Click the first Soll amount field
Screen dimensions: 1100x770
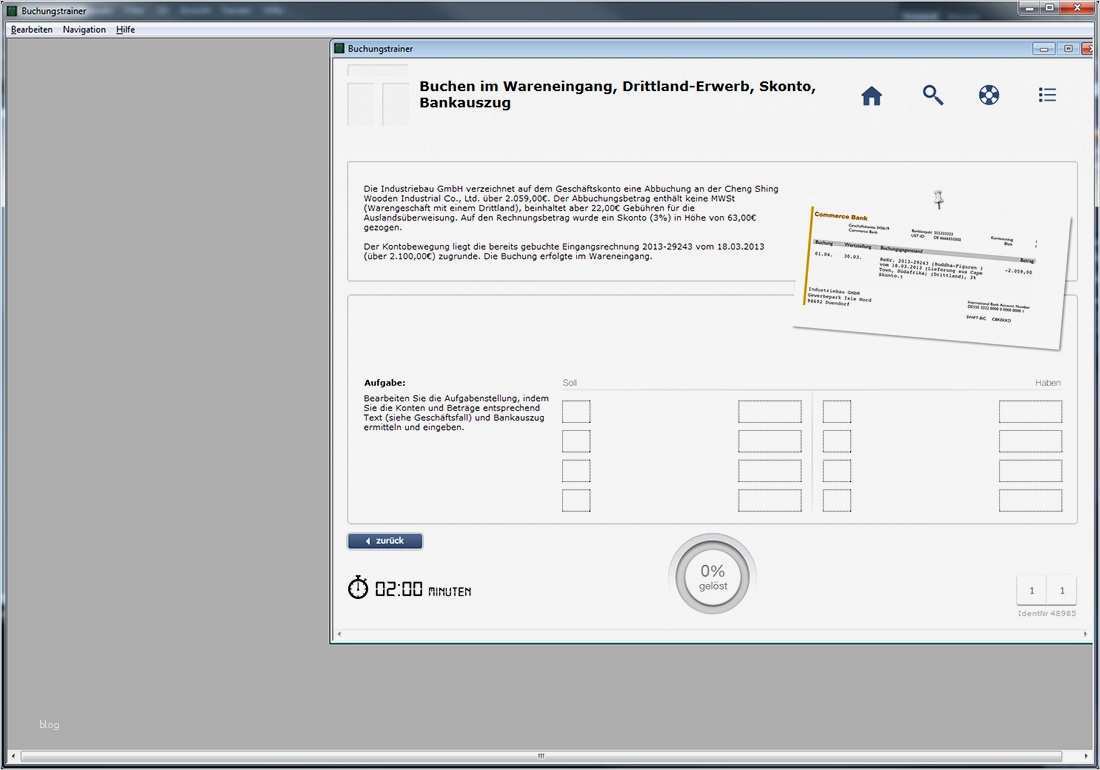click(768, 410)
